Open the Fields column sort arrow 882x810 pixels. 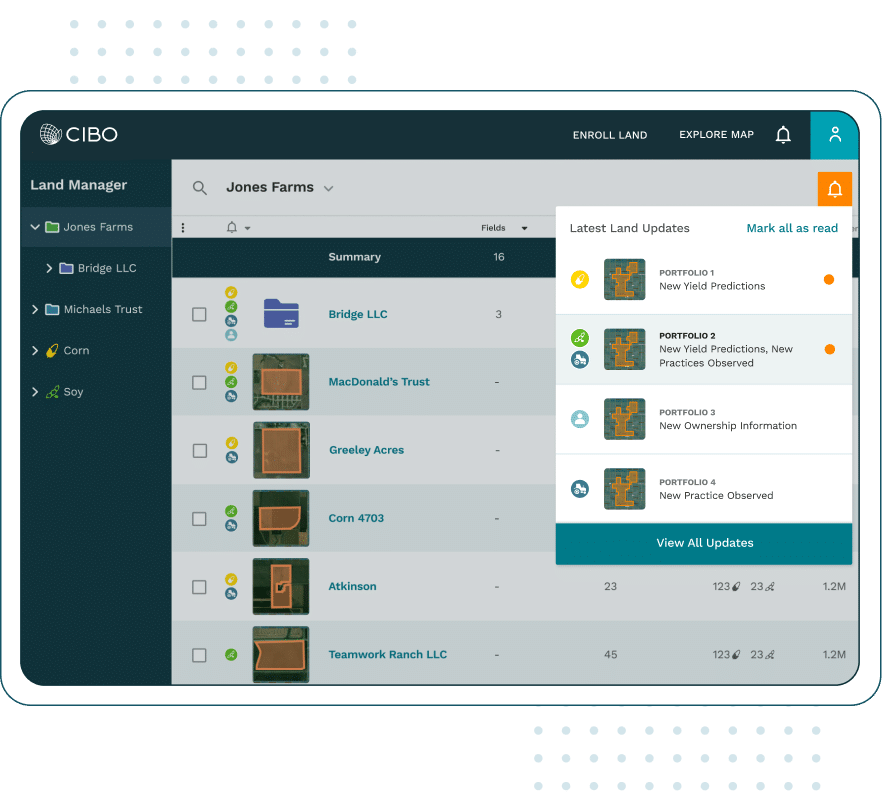coord(524,228)
